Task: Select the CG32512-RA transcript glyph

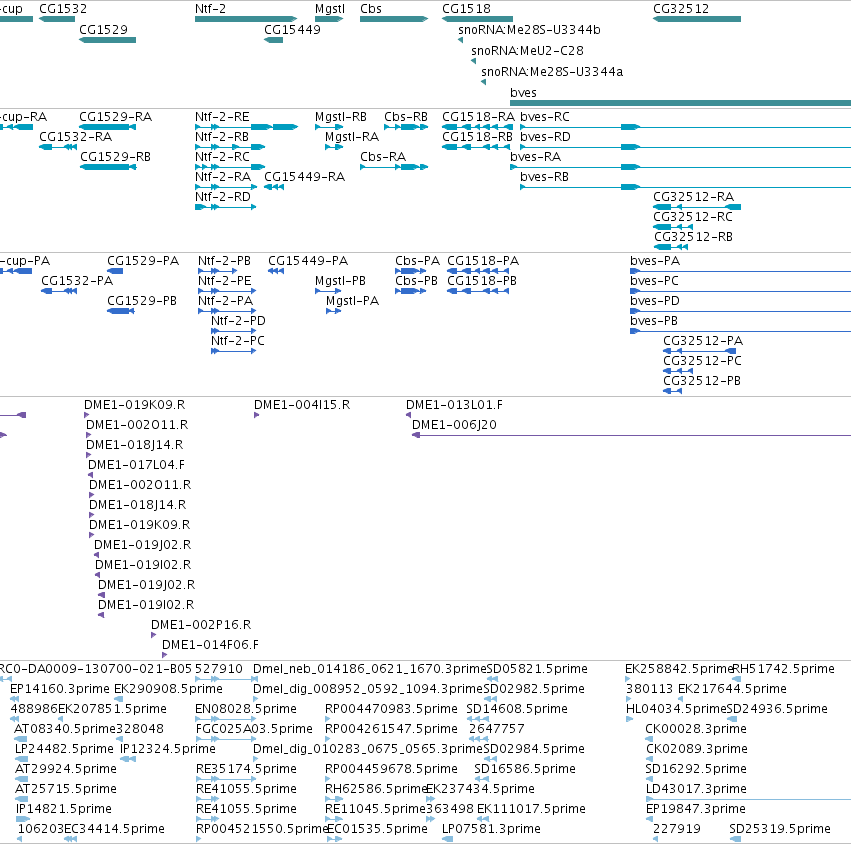Action: click(697, 207)
